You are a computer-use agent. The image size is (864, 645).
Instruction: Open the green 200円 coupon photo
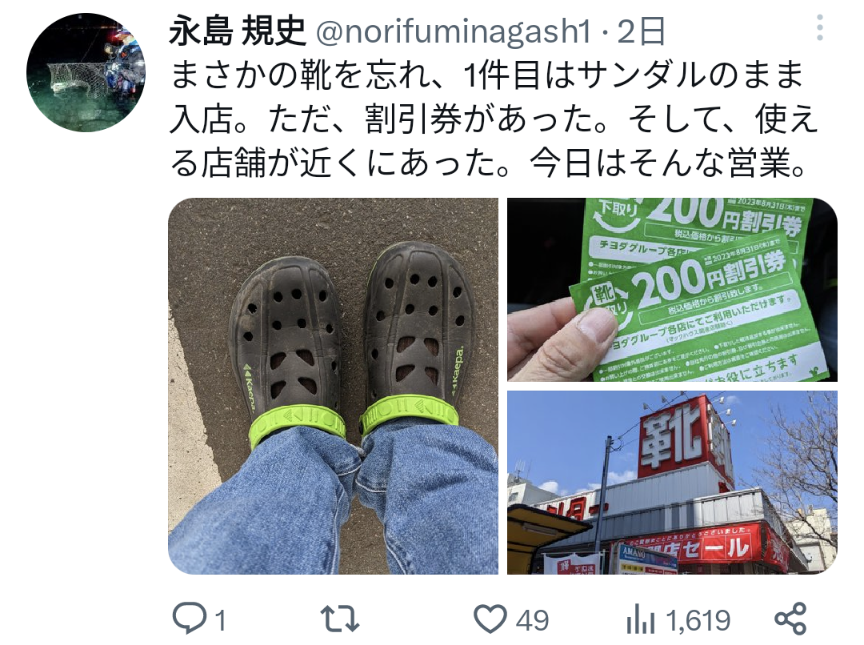pos(672,290)
